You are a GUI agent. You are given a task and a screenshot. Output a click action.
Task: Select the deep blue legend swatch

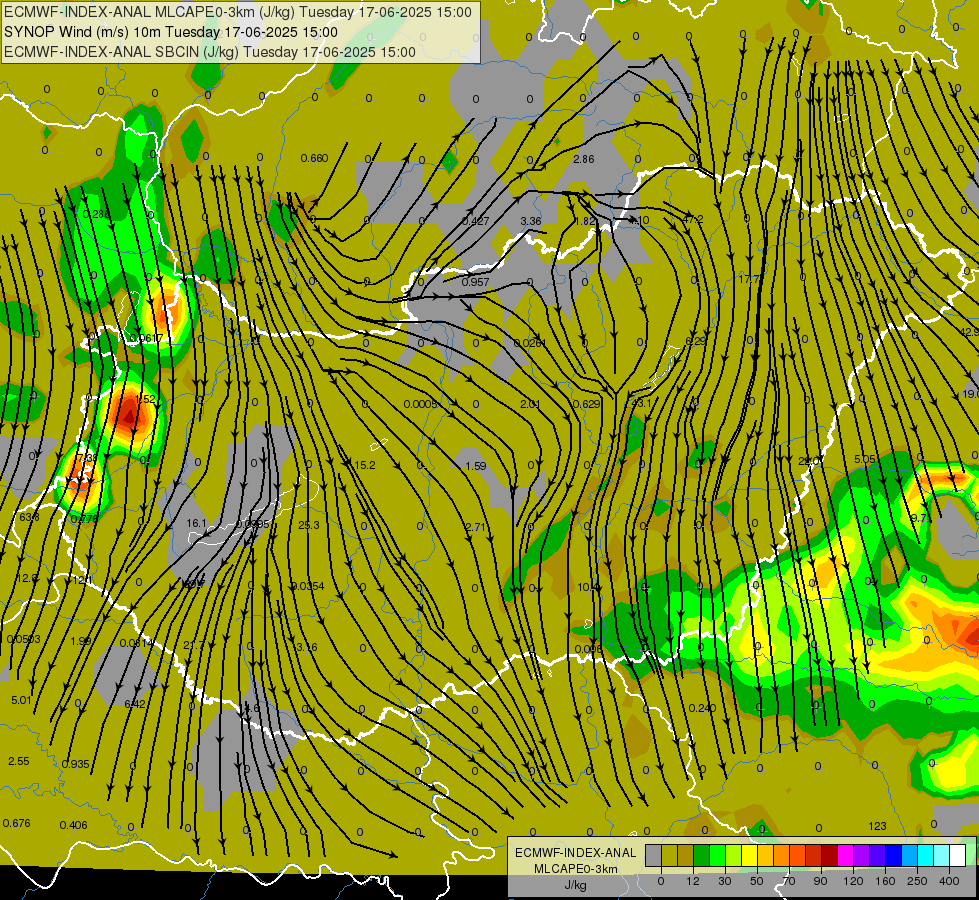pyautogui.click(x=894, y=855)
